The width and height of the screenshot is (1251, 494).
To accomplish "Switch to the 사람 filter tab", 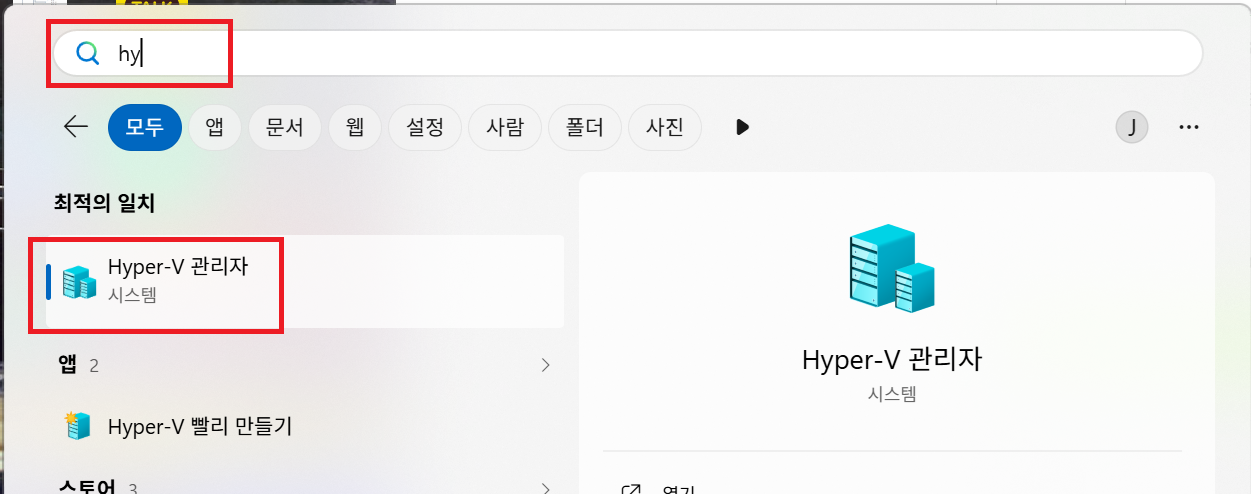I will point(505,127).
